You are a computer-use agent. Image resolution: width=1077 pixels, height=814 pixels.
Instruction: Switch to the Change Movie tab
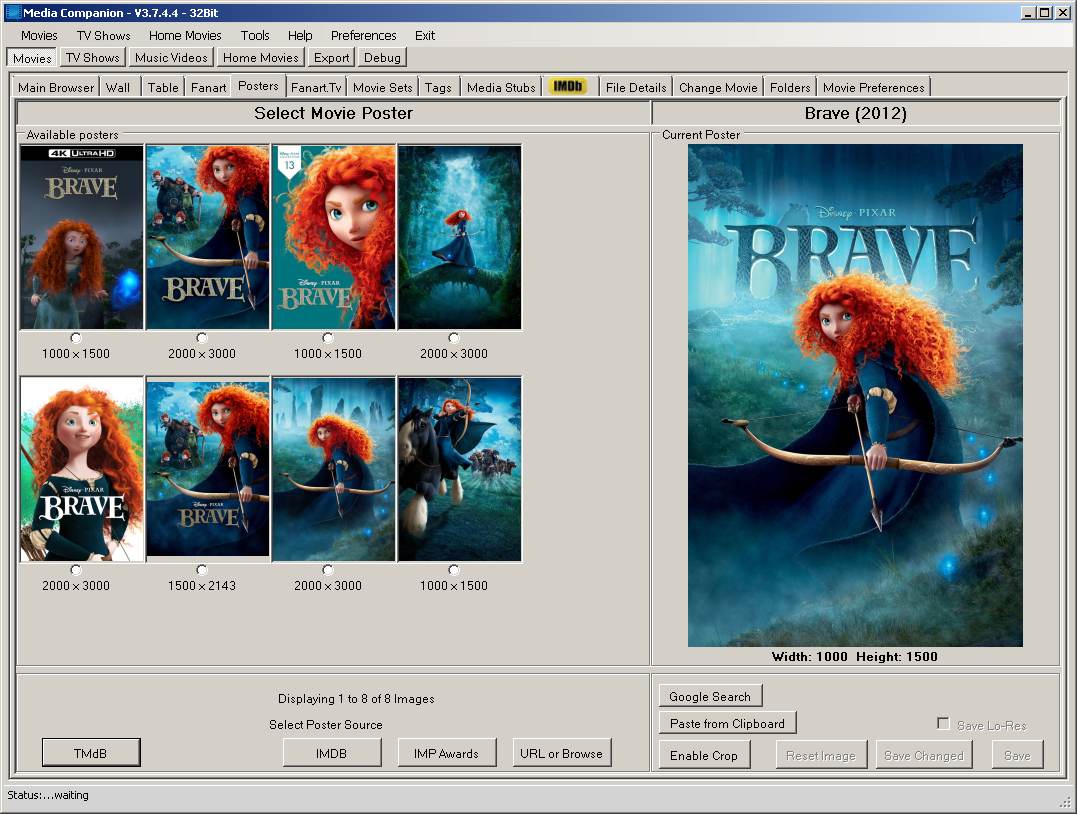718,87
